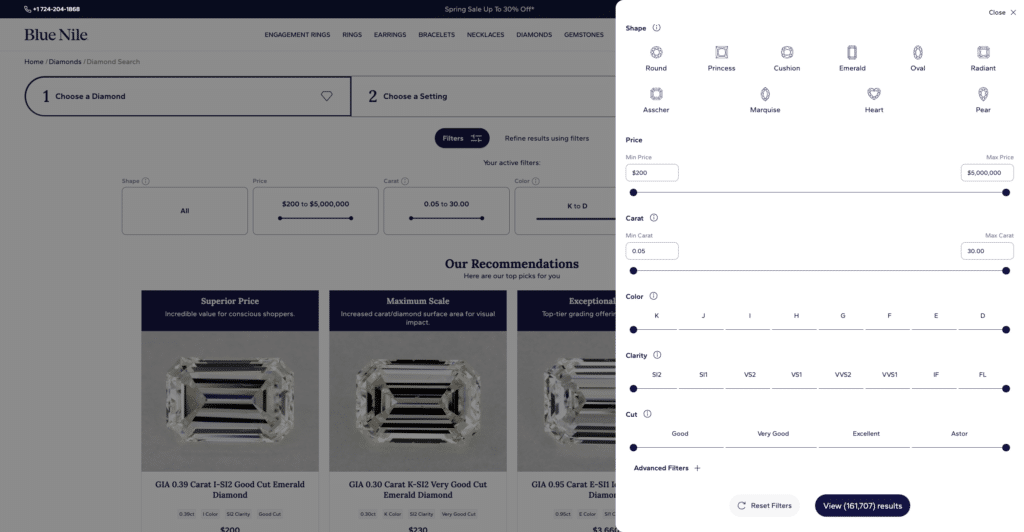Open the 0.30 Carat K-SI2 Emerald diamond image
The height and width of the screenshot is (532, 1024).
(x=418, y=401)
